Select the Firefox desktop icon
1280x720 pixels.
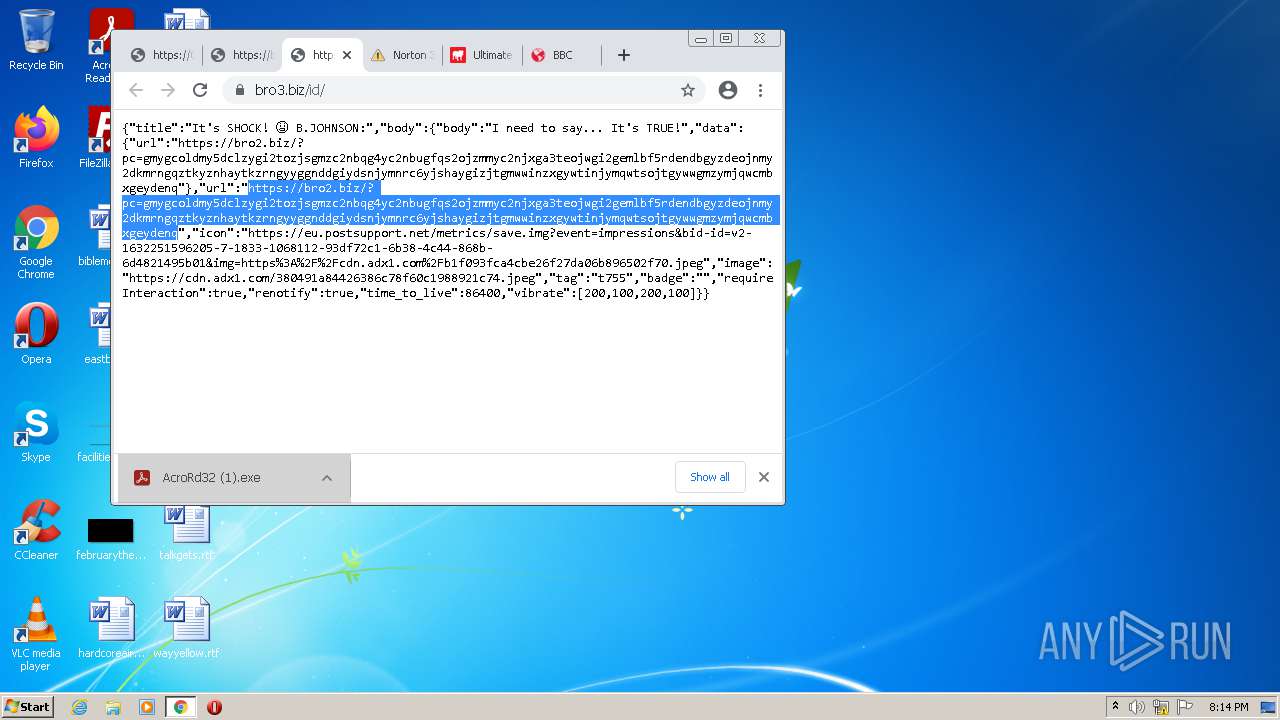coord(36,138)
